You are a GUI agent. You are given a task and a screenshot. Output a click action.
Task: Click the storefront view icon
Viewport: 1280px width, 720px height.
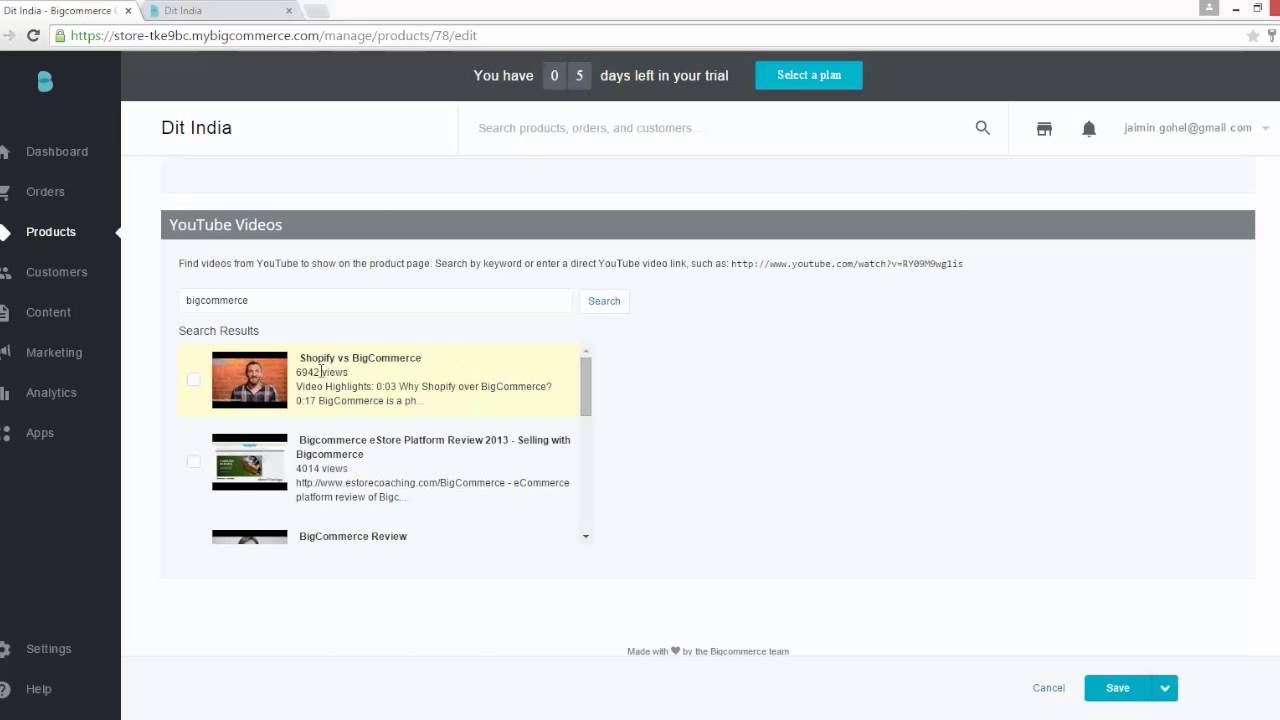[x=1044, y=129]
